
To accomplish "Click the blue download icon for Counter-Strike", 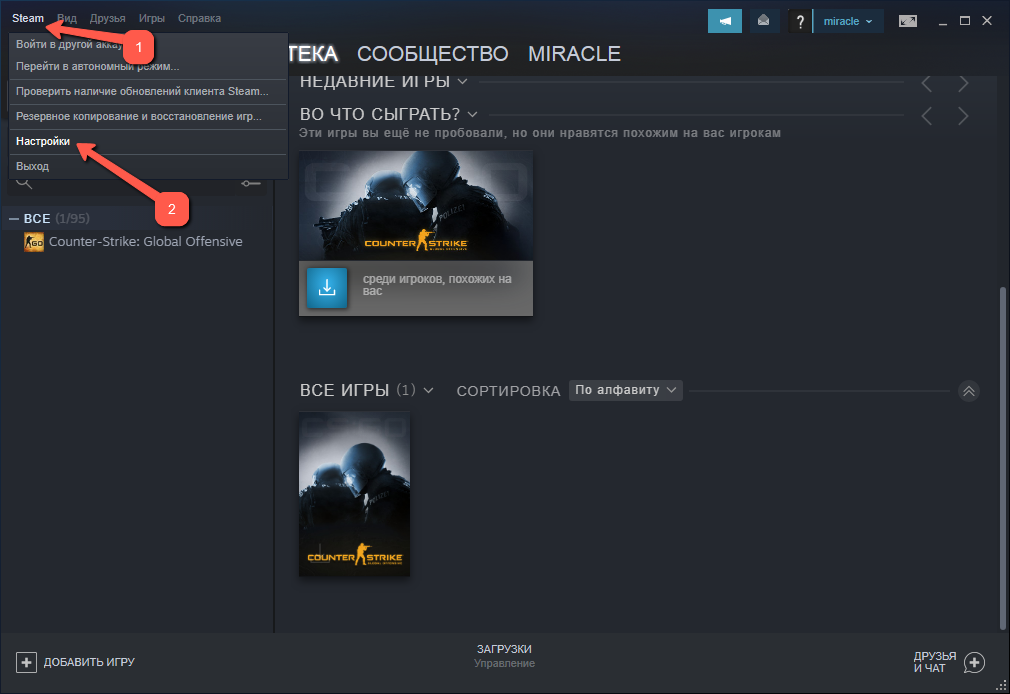I will pyautogui.click(x=327, y=288).
